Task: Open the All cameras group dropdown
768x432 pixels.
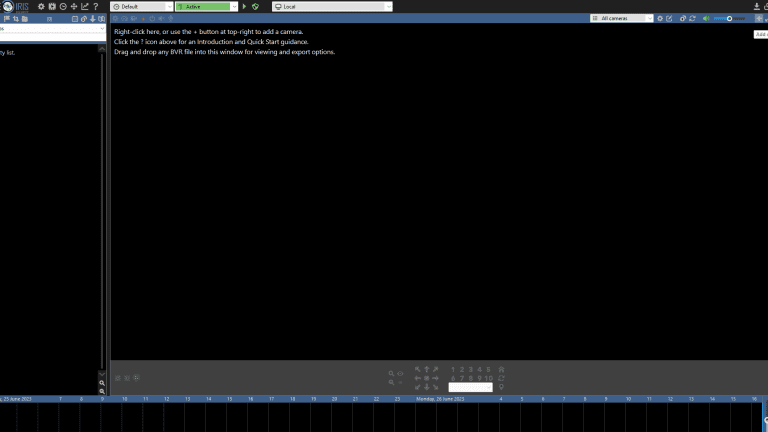Action: pyautogui.click(x=621, y=18)
